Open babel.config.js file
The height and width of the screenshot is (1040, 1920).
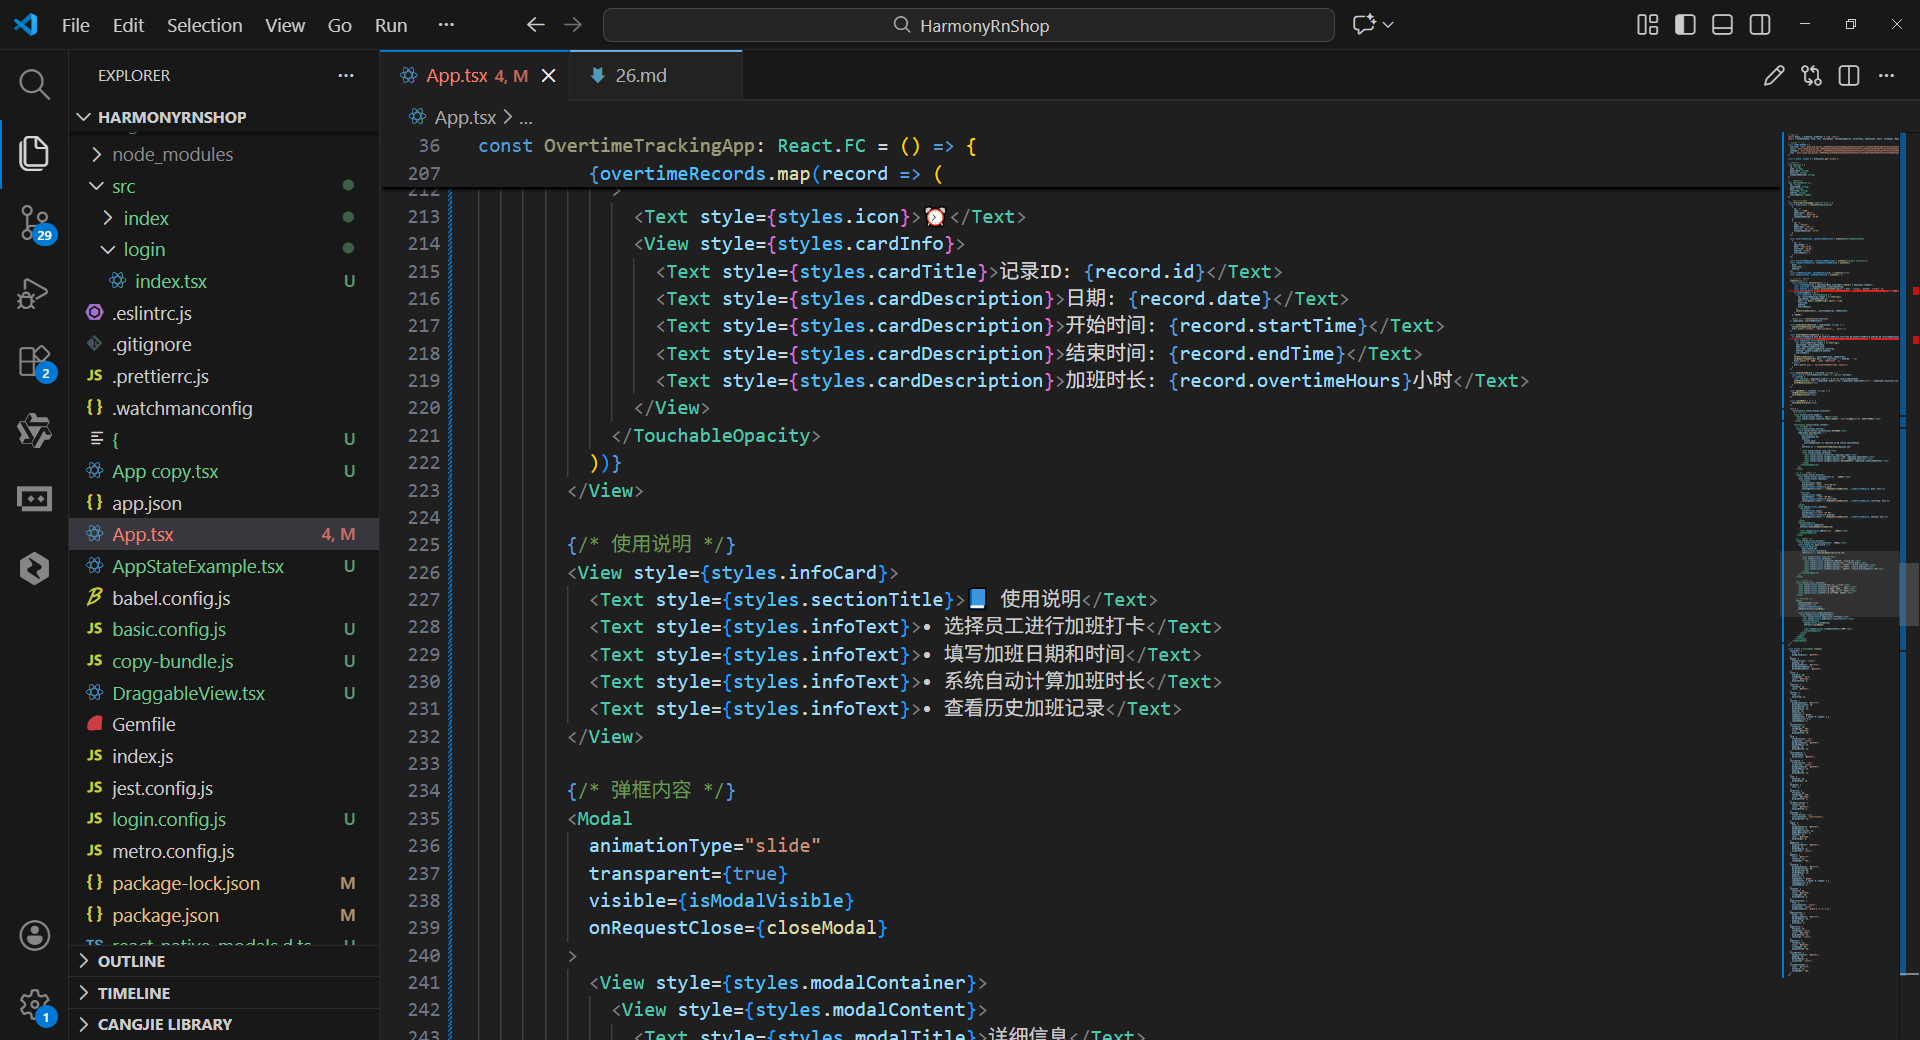(x=224, y=598)
